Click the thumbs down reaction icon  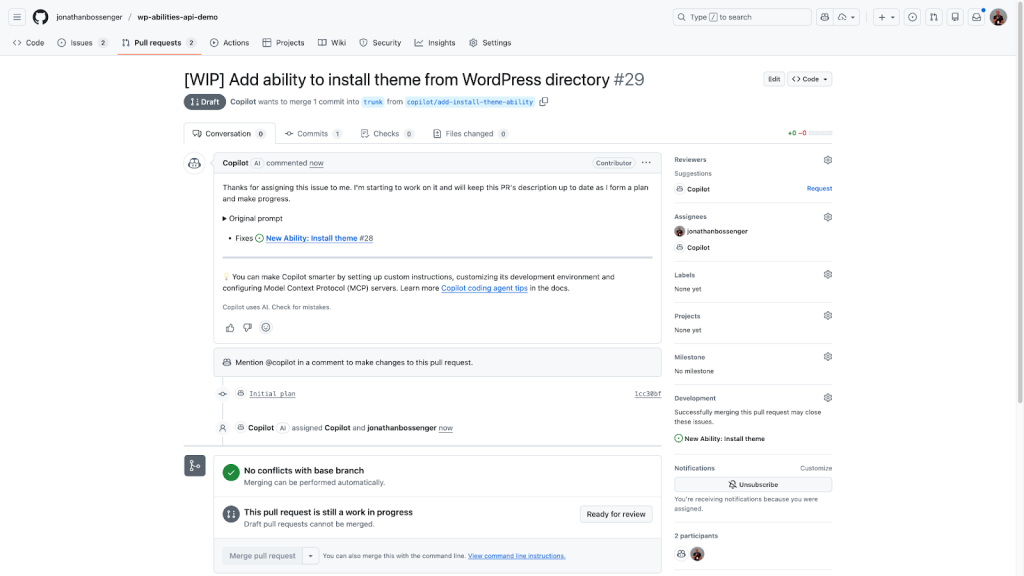248,327
